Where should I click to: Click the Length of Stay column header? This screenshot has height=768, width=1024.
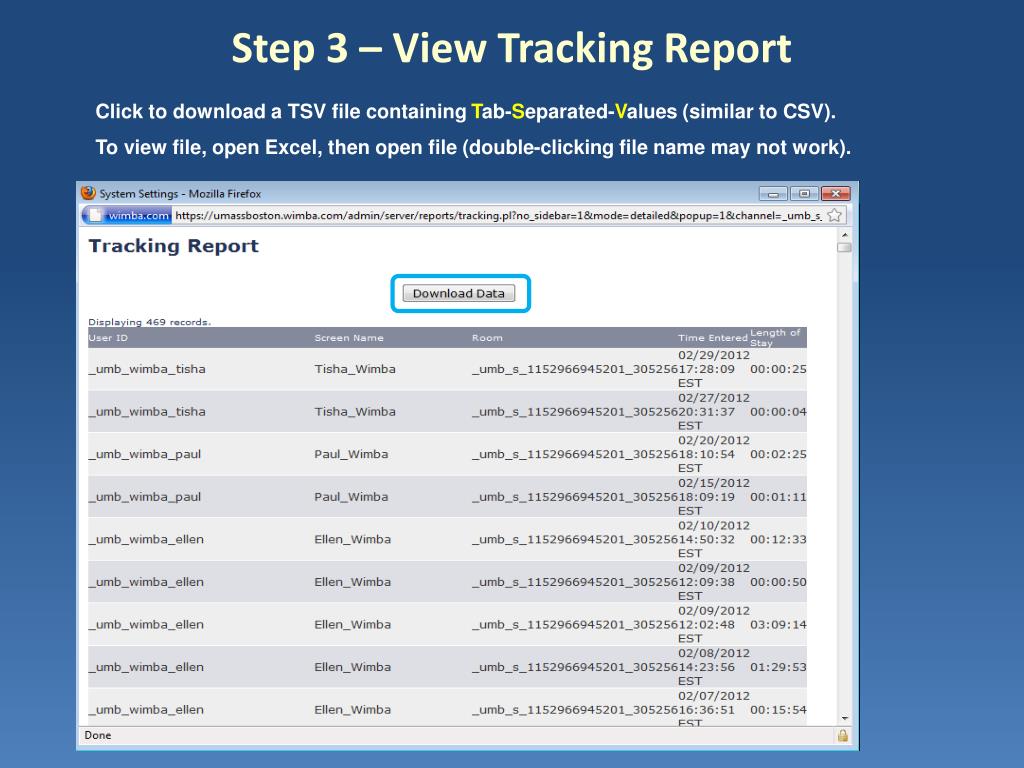click(775, 338)
